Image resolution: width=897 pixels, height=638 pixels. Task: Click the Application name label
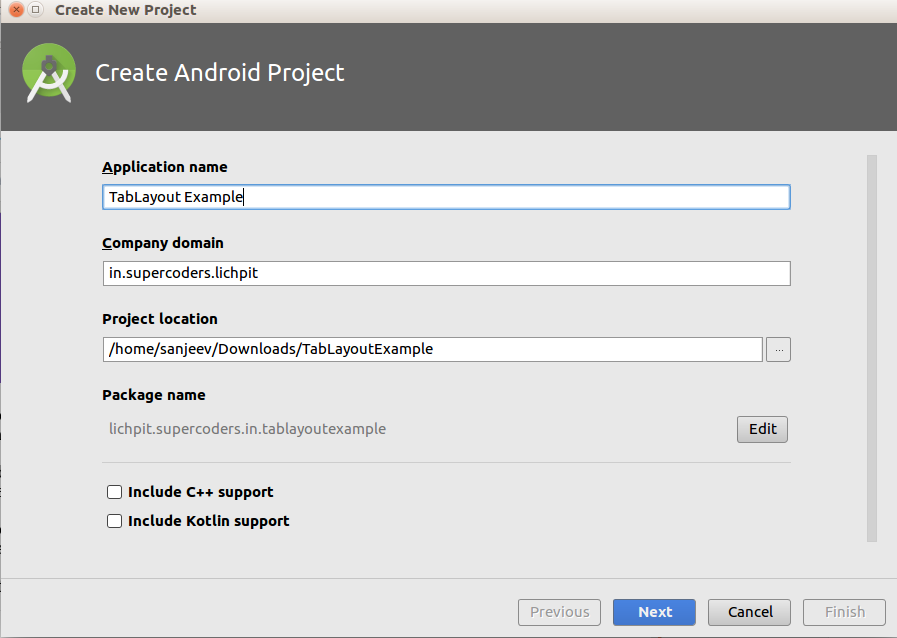[165, 167]
